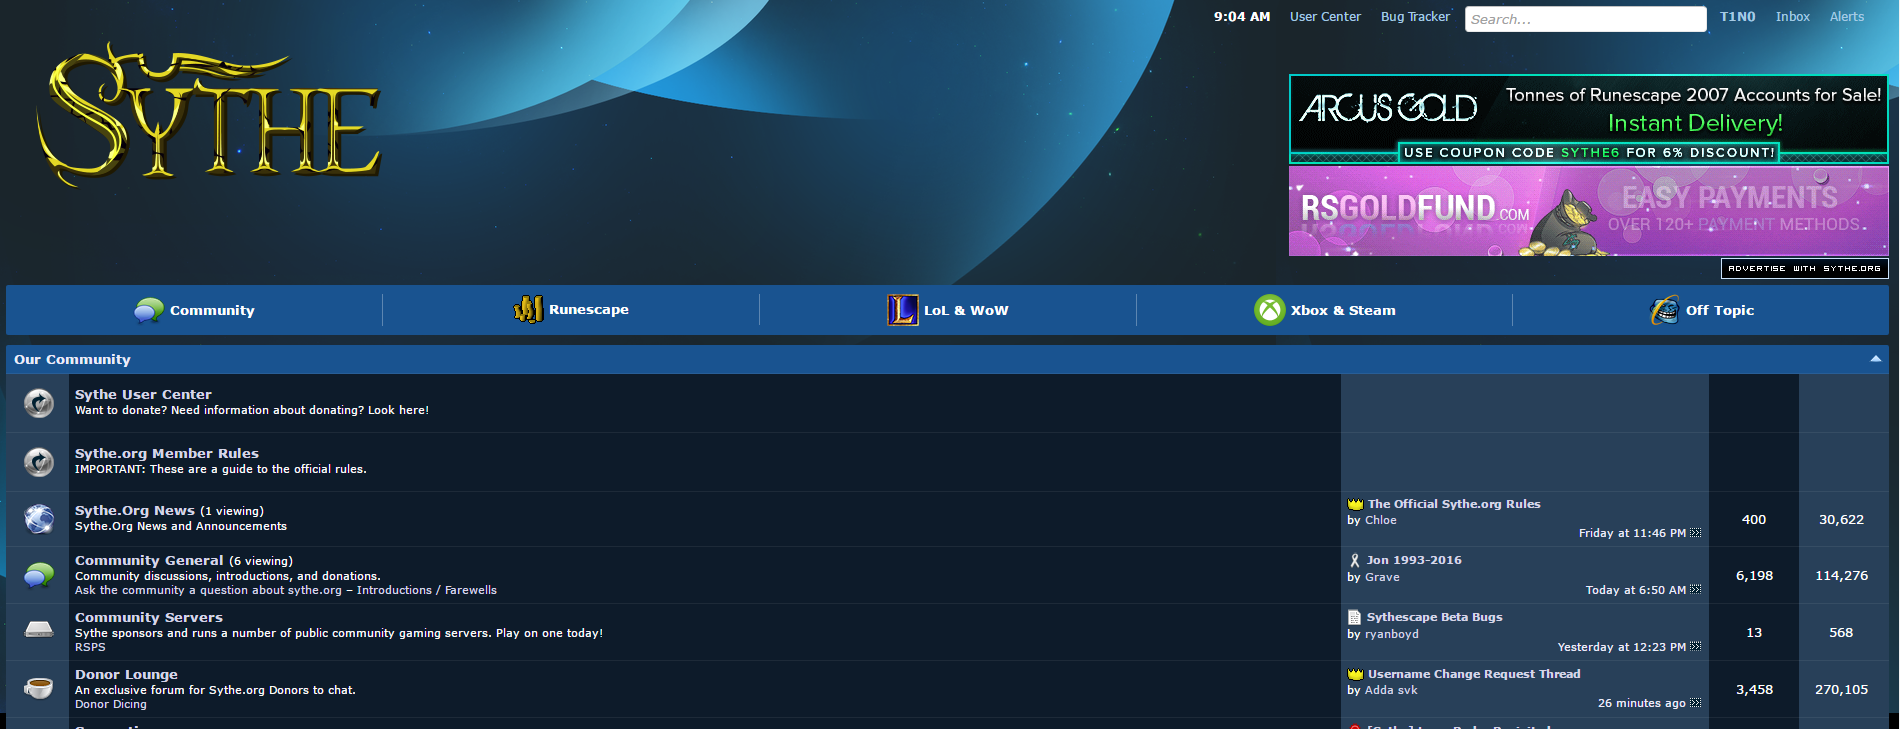Click the Sythe logo

click(x=209, y=114)
